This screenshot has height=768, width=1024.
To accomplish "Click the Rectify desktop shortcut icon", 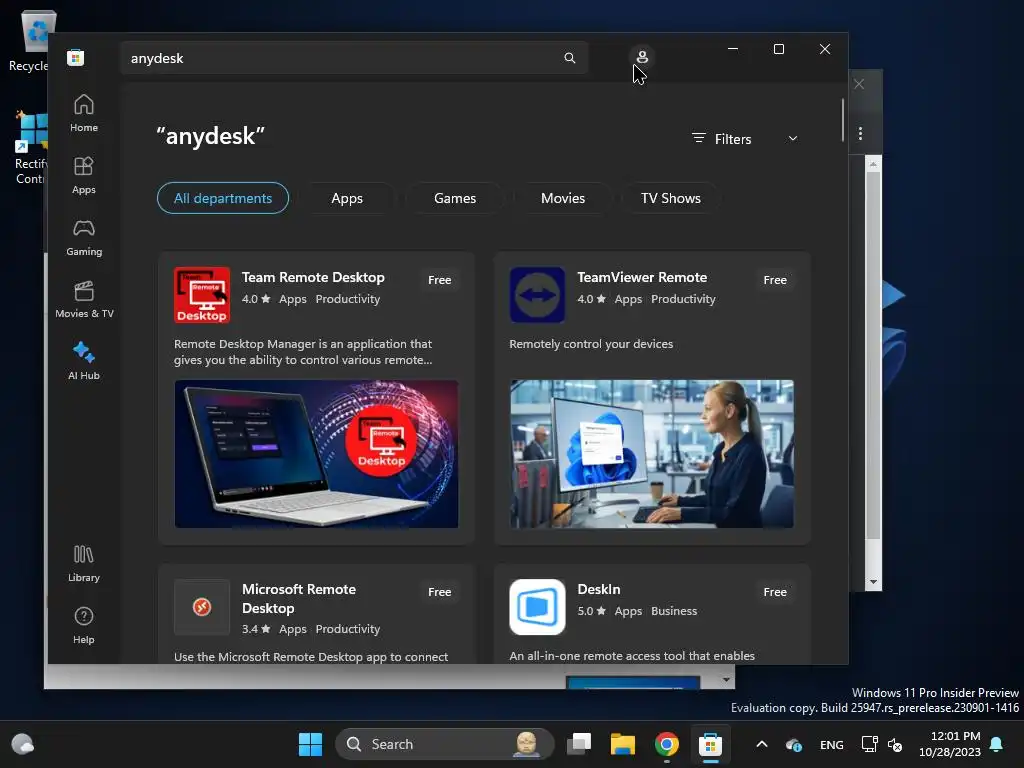I will point(31,147).
